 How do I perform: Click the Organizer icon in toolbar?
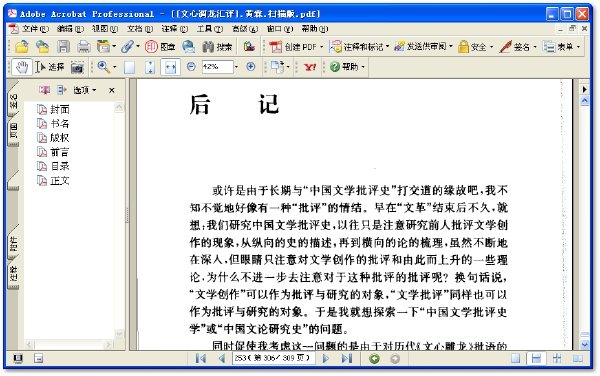click(x=103, y=47)
